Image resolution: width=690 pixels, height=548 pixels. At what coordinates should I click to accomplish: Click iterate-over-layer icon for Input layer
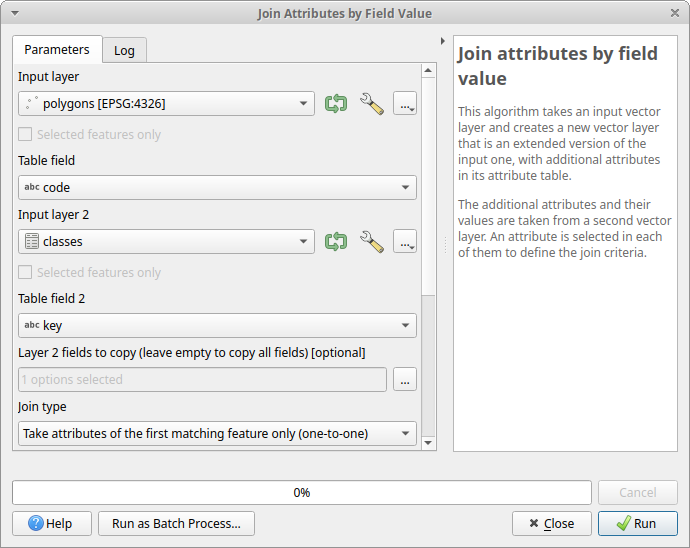[336, 103]
